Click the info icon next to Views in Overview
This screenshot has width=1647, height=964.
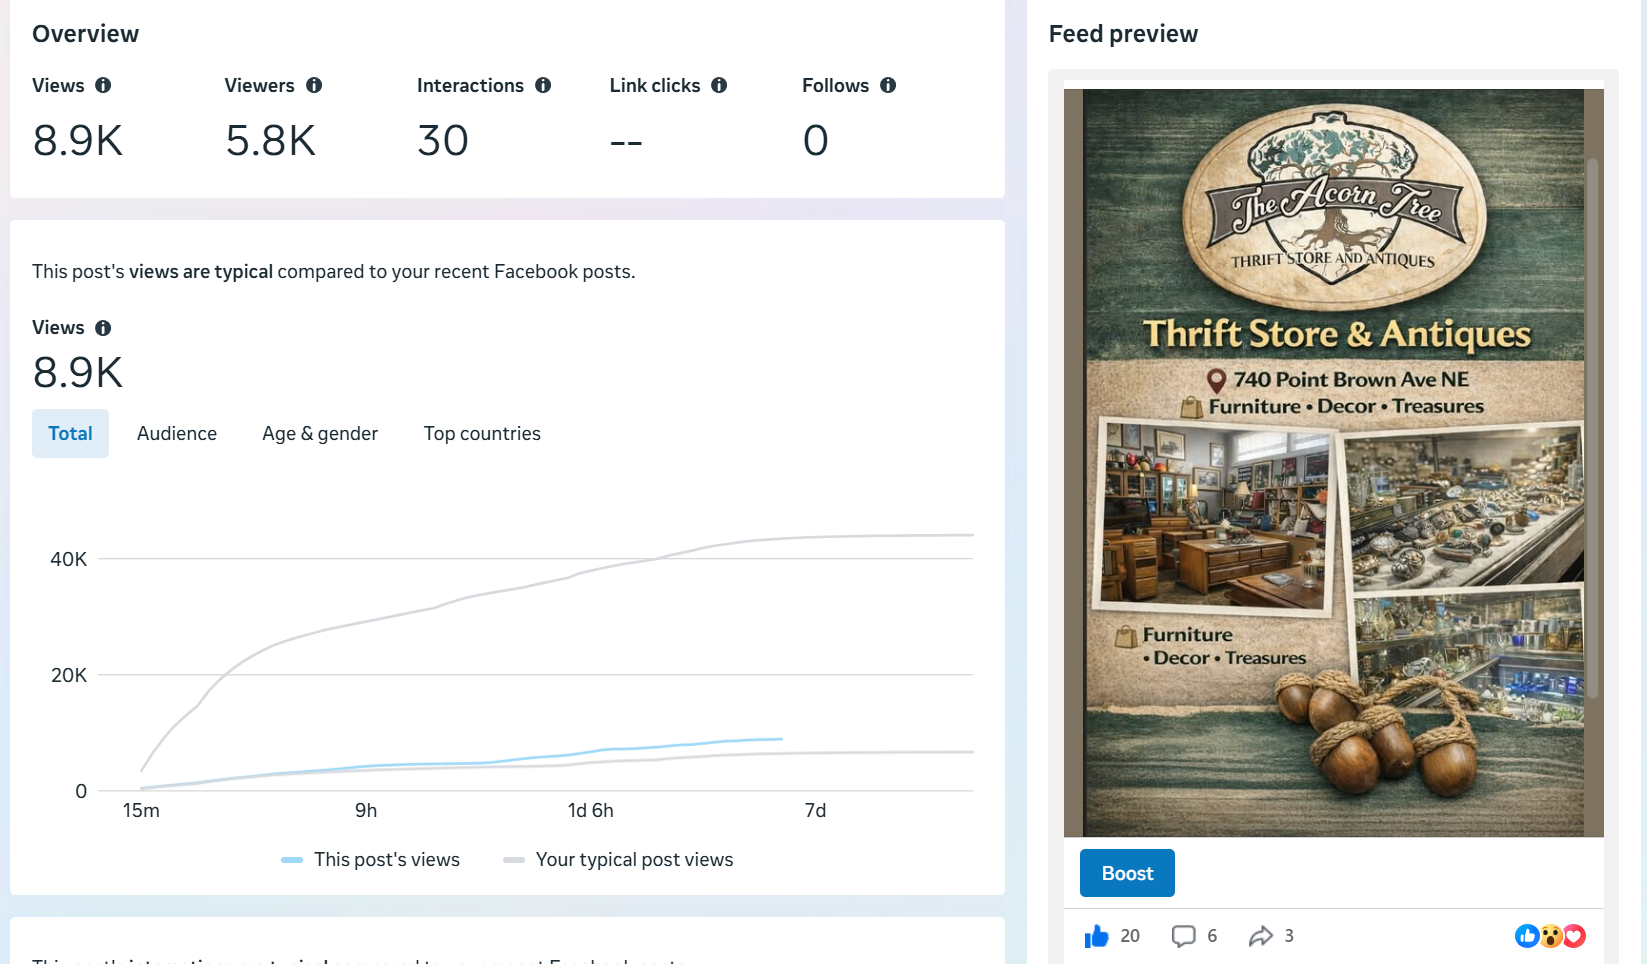tap(103, 86)
